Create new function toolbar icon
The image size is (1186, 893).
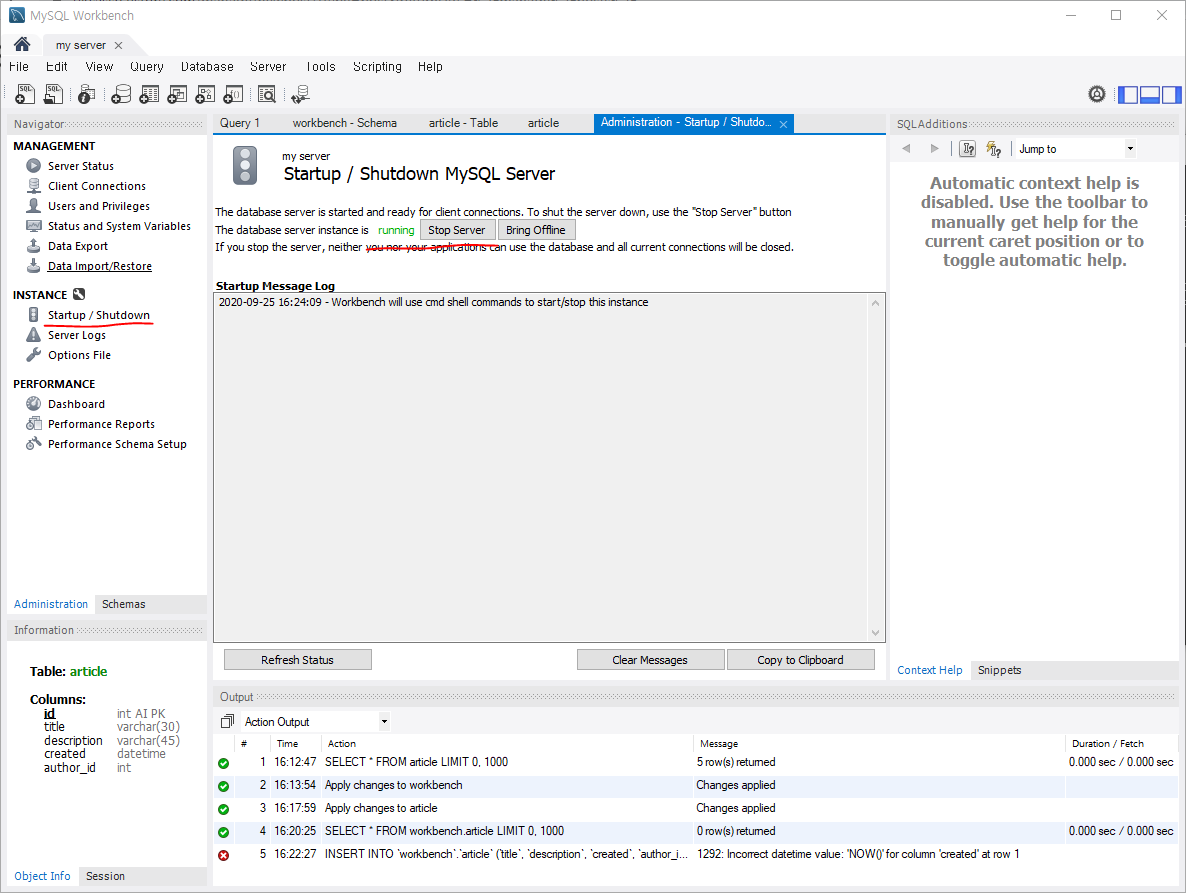pyautogui.click(x=234, y=95)
